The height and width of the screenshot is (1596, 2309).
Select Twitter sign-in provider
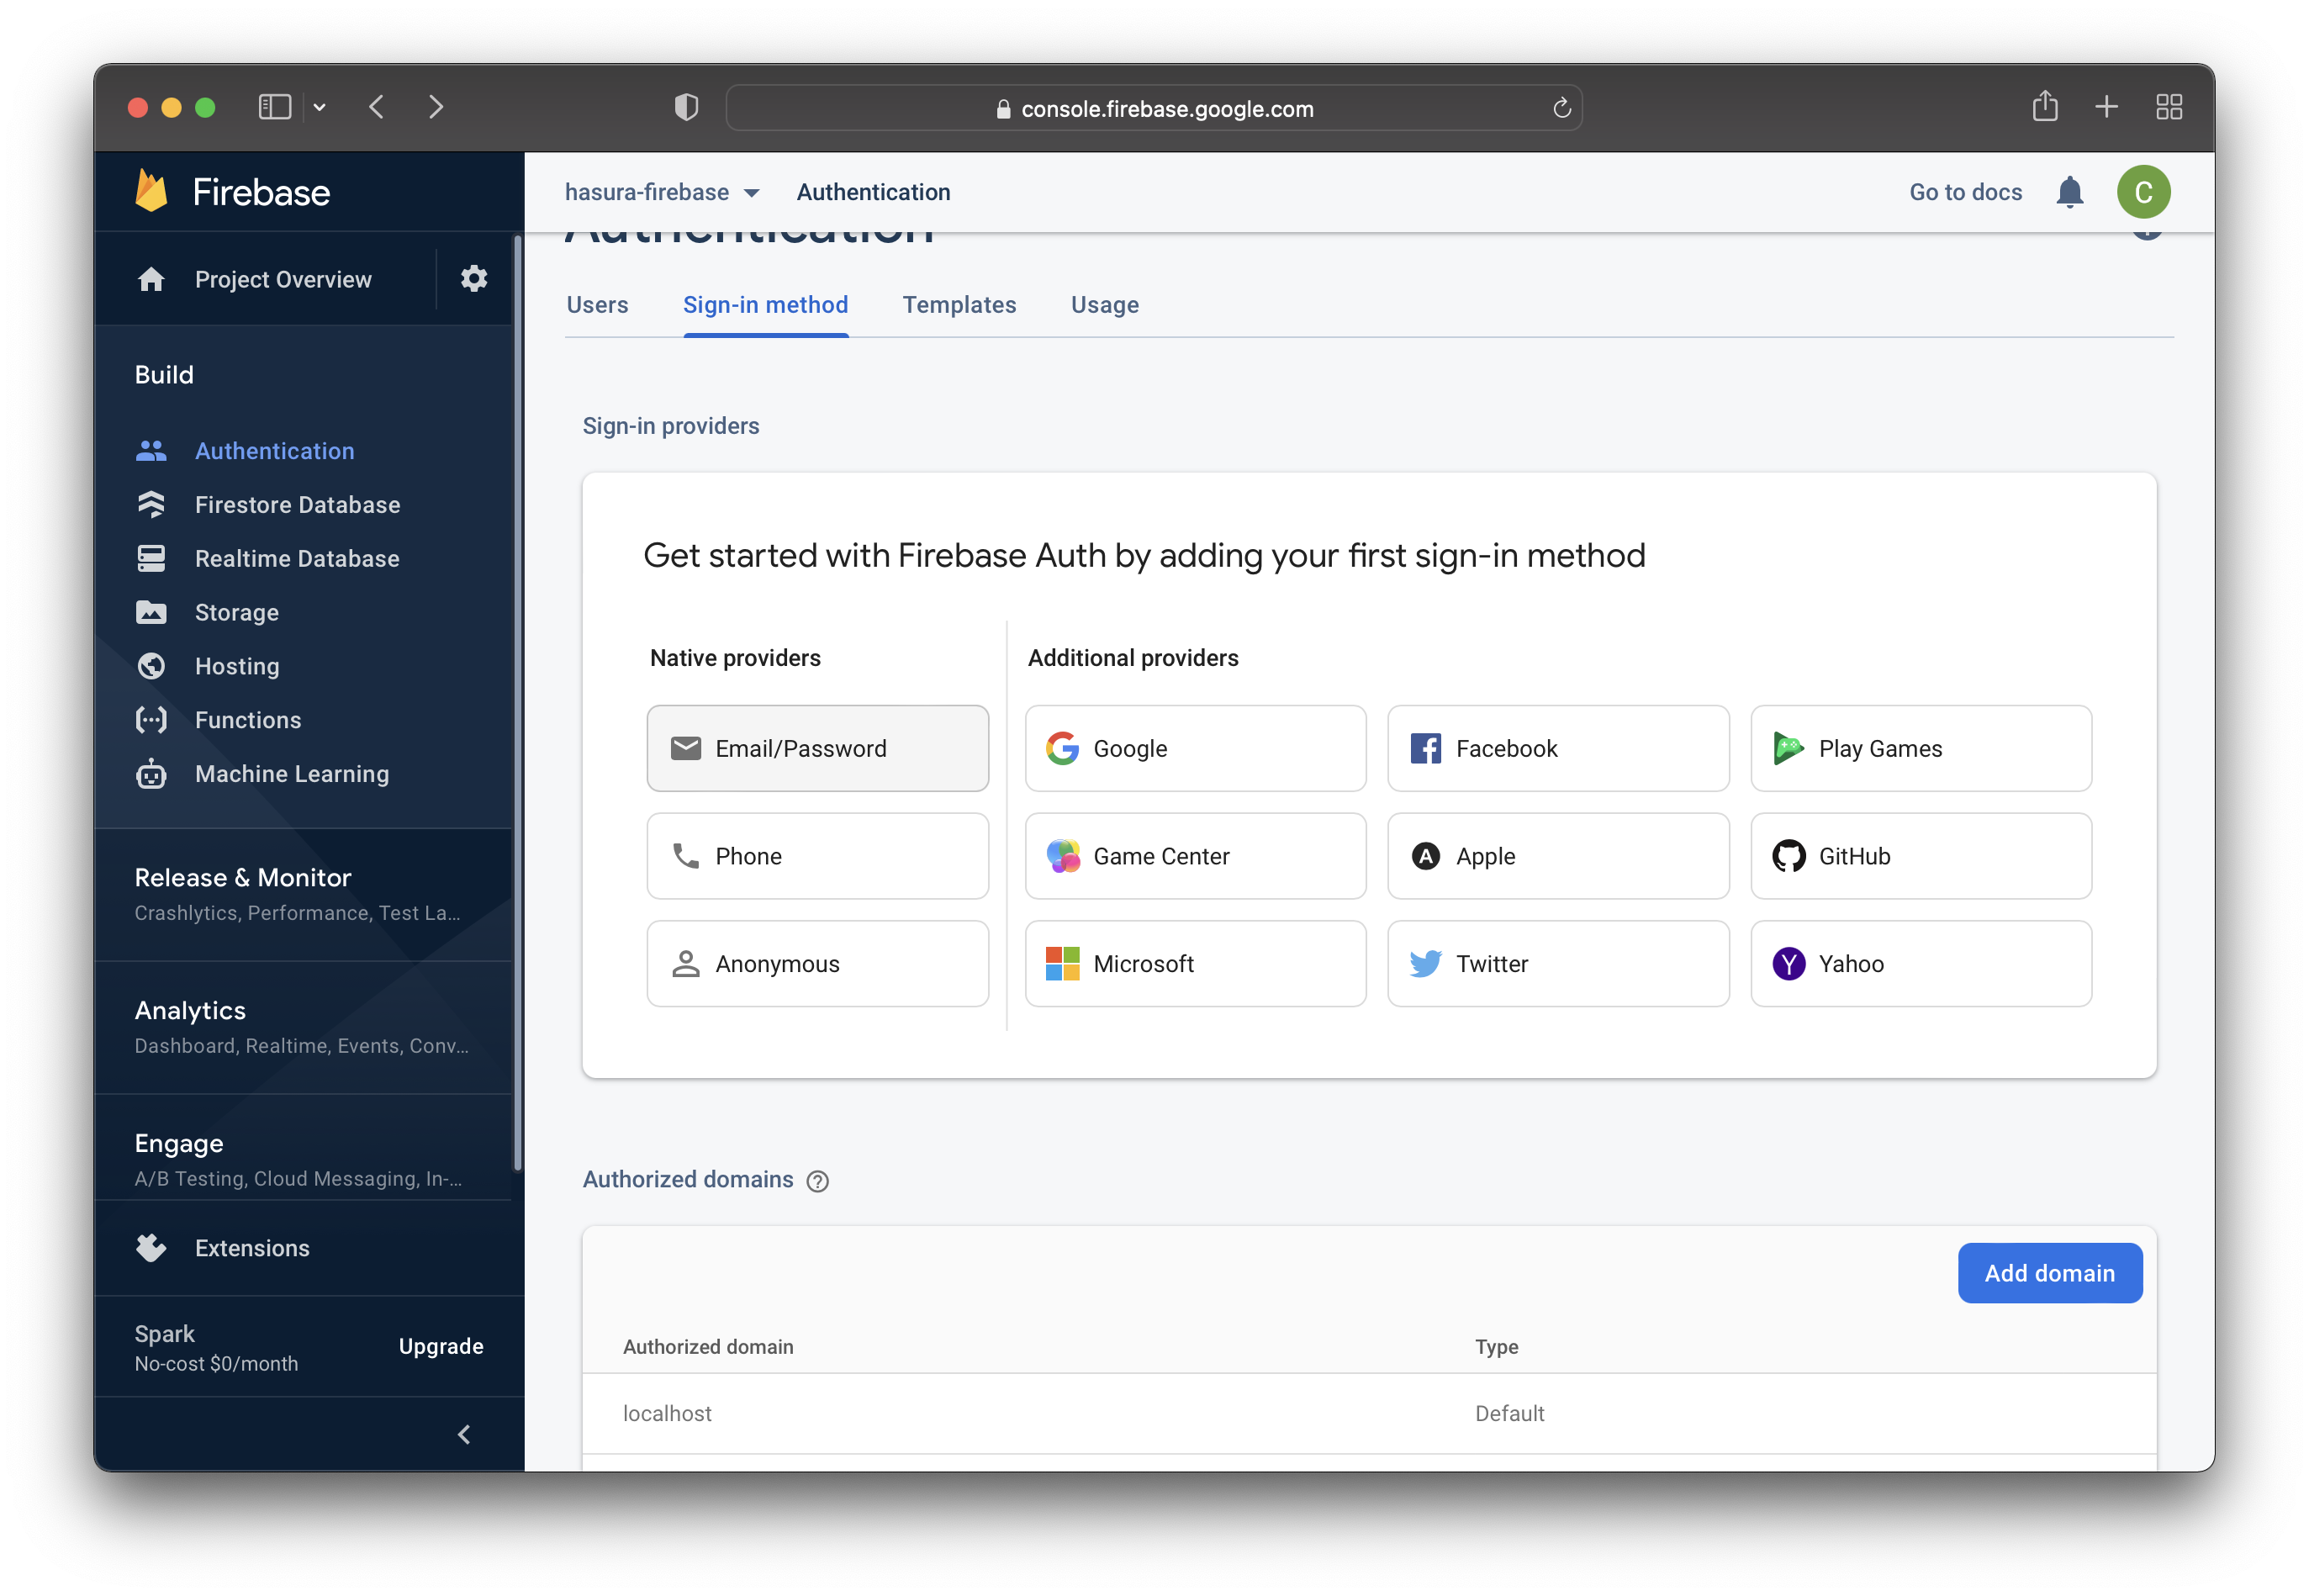click(x=1558, y=964)
